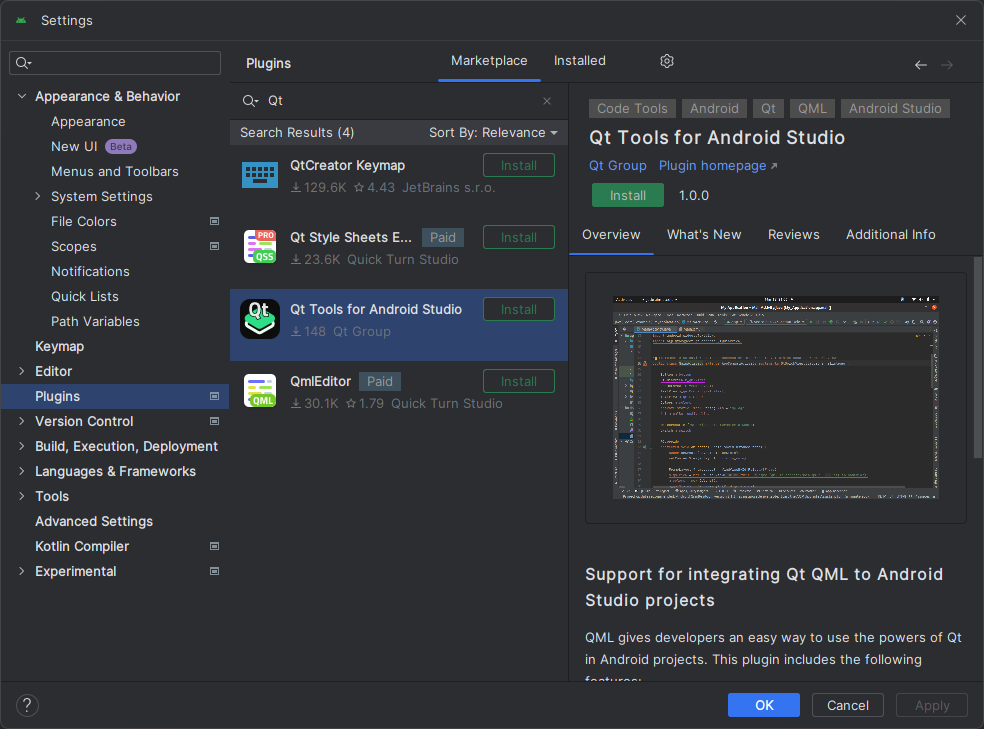Open plugin manage settings via gear icon
Screen dimensions: 984x729
[666, 61]
